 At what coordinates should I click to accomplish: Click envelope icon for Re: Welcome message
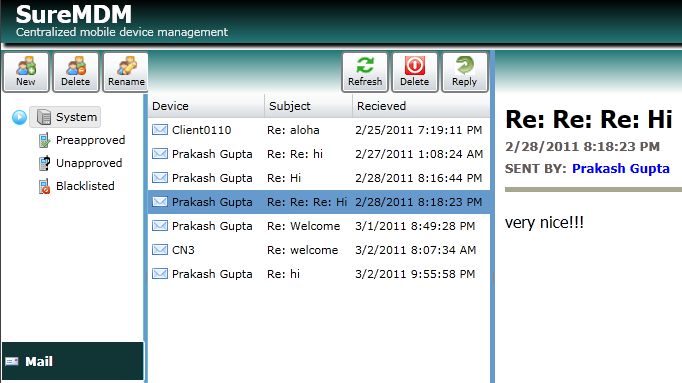pos(160,225)
